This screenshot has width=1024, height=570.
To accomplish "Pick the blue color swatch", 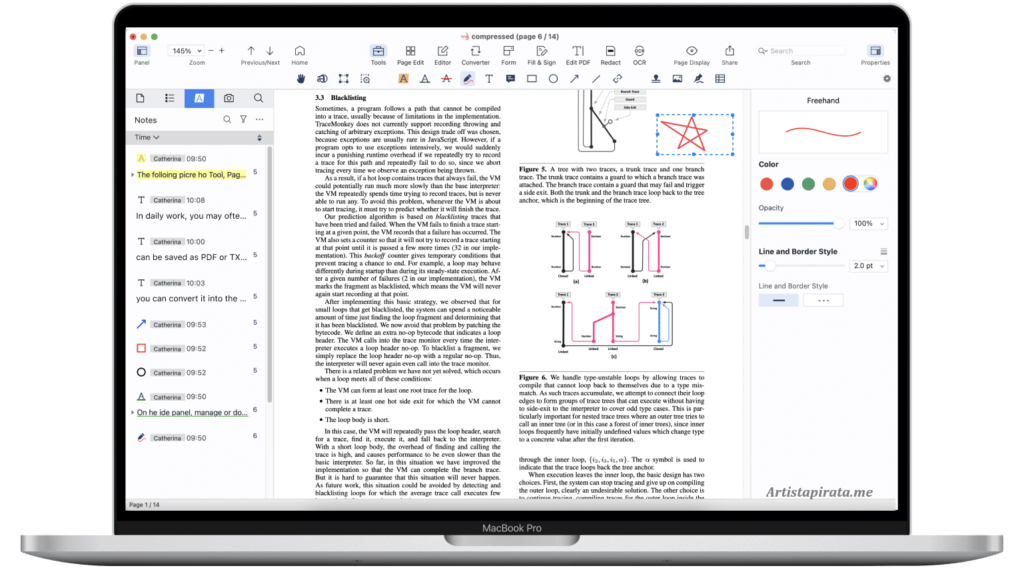I will [x=788, y=184].
